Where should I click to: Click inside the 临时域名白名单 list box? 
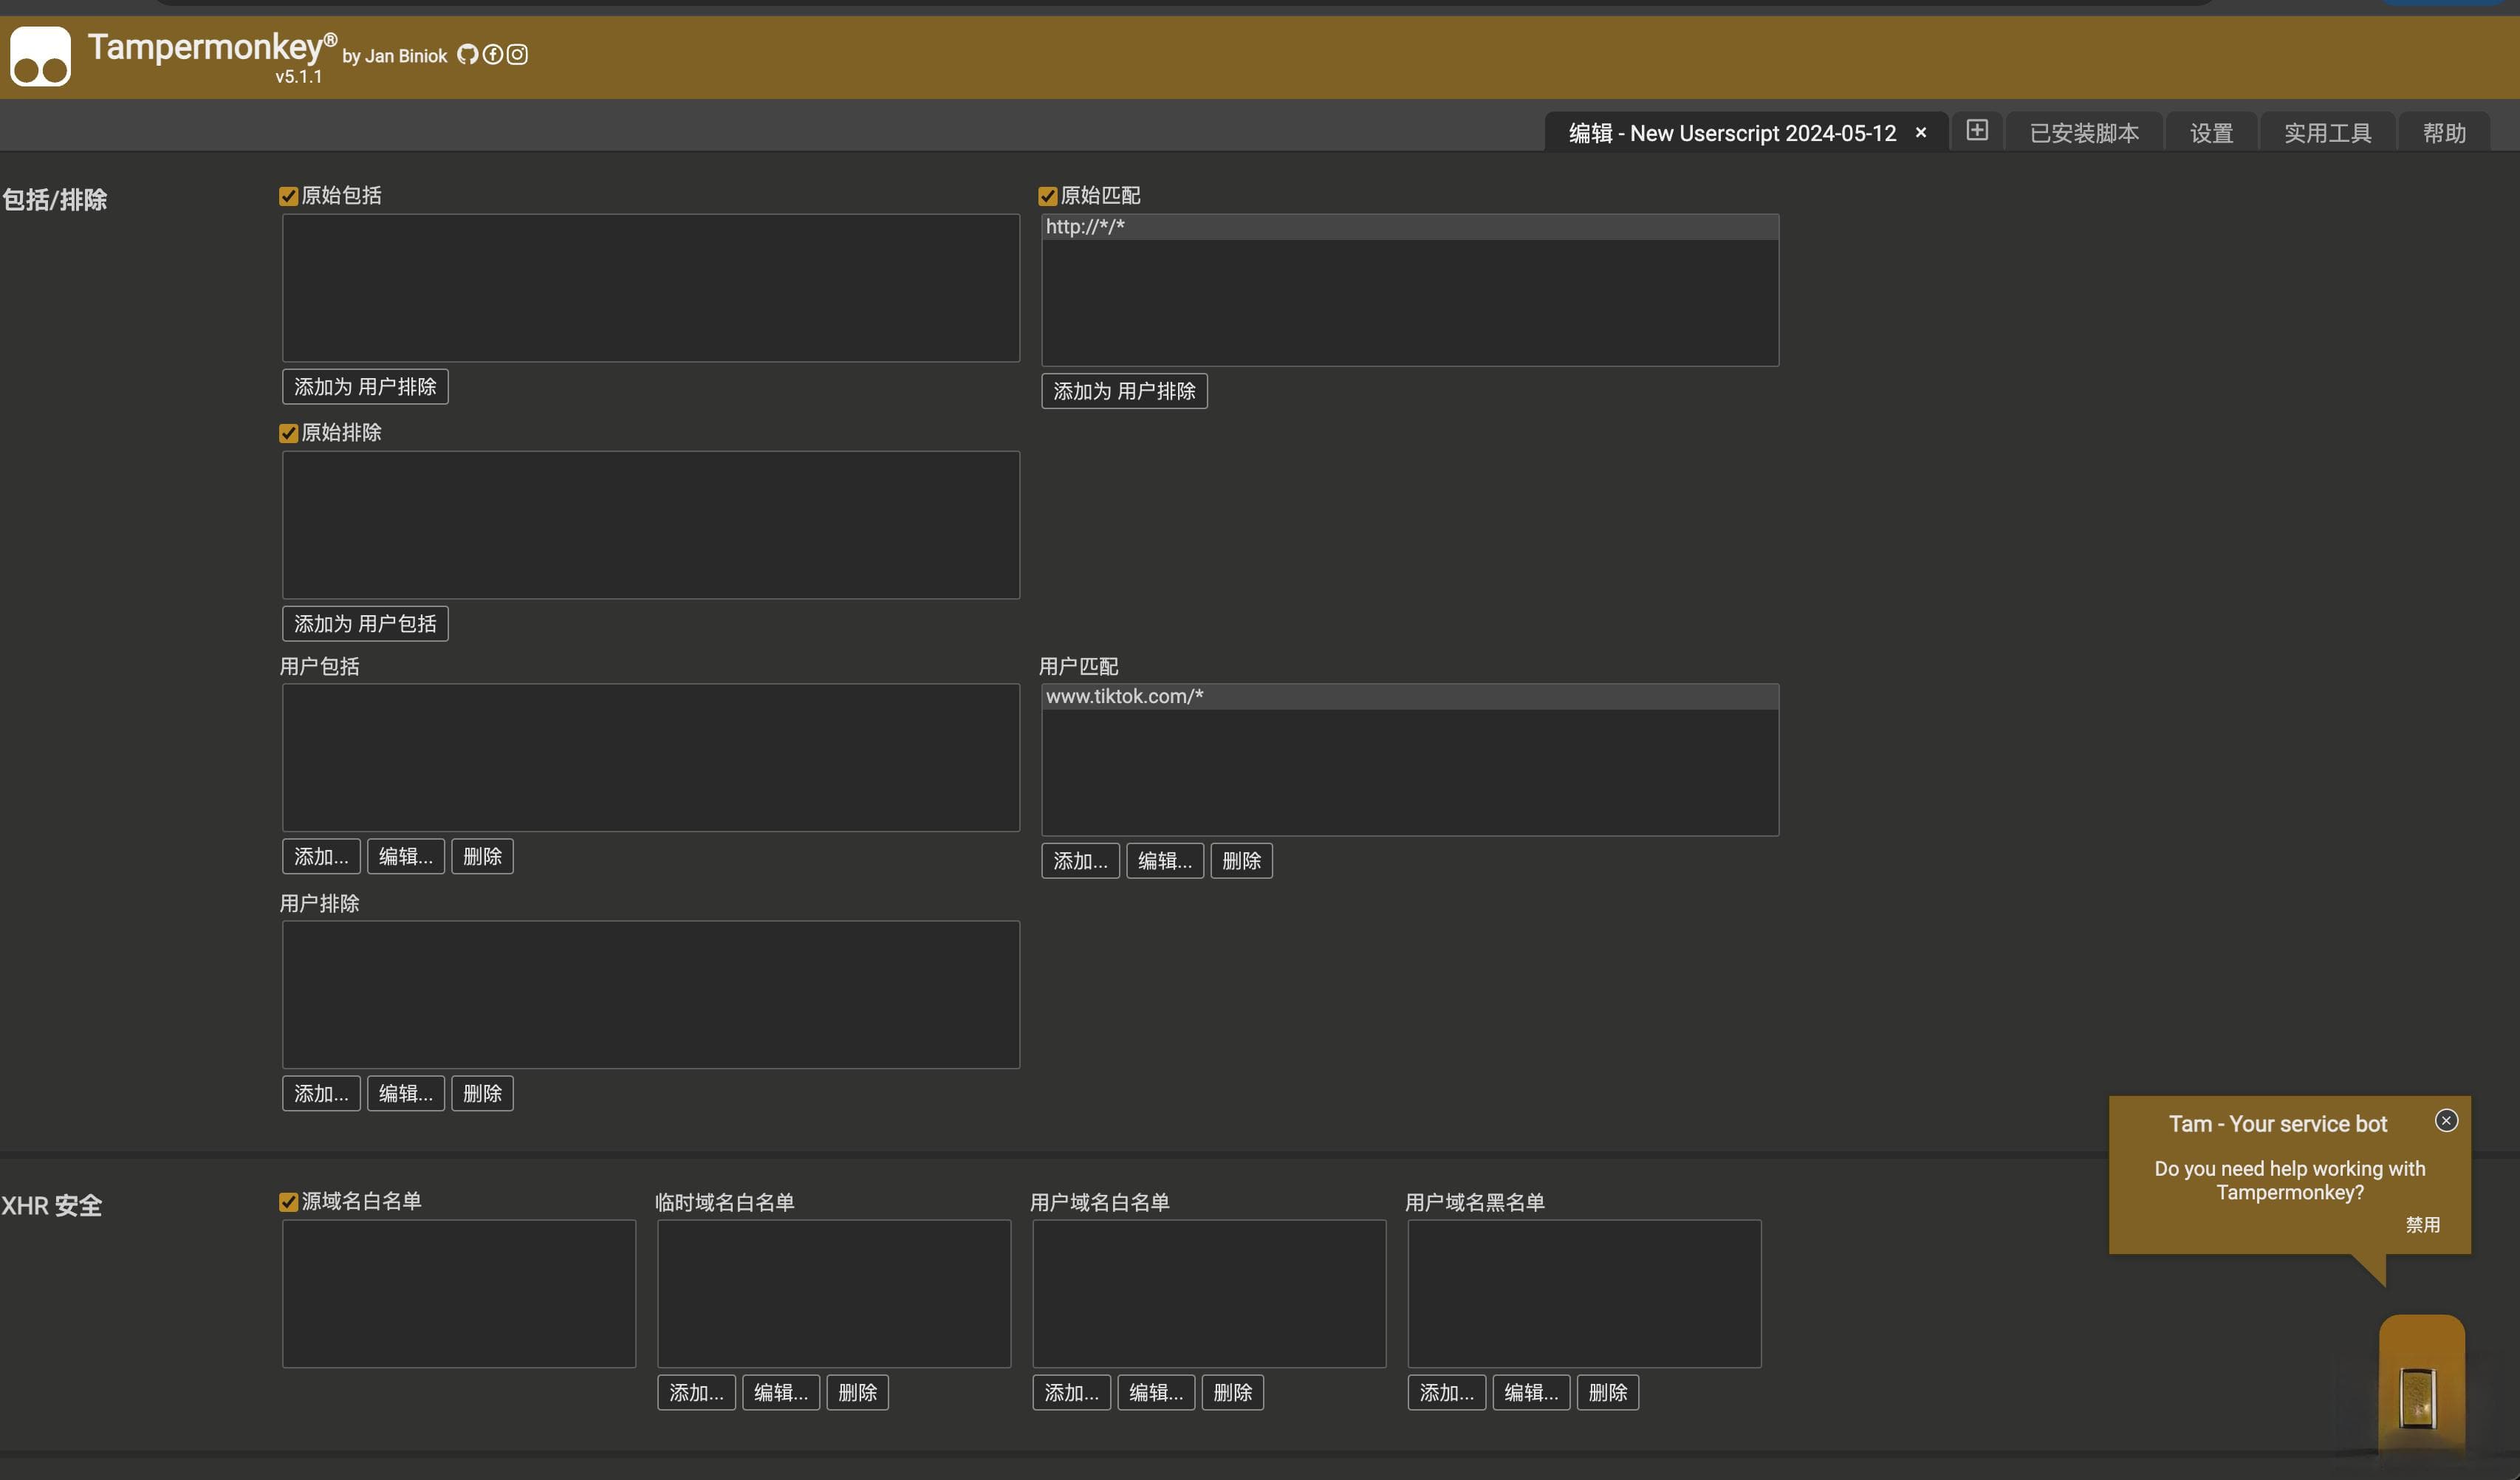(x=834, y=1294)
